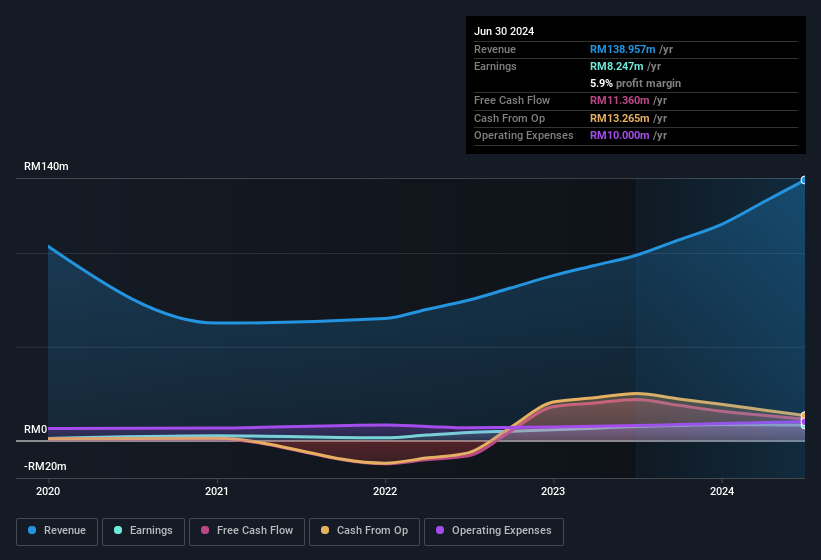Click the Revenue endpoint marker on the blue line
The image size is (821, 560).
click(x=804, y=180)
